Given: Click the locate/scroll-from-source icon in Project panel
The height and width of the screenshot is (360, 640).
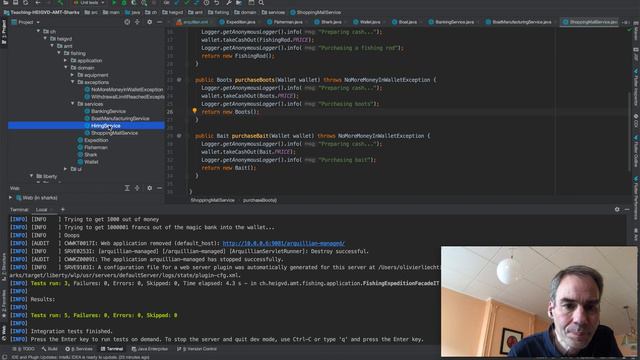Looking at the screenshot, I should [127, 22].
